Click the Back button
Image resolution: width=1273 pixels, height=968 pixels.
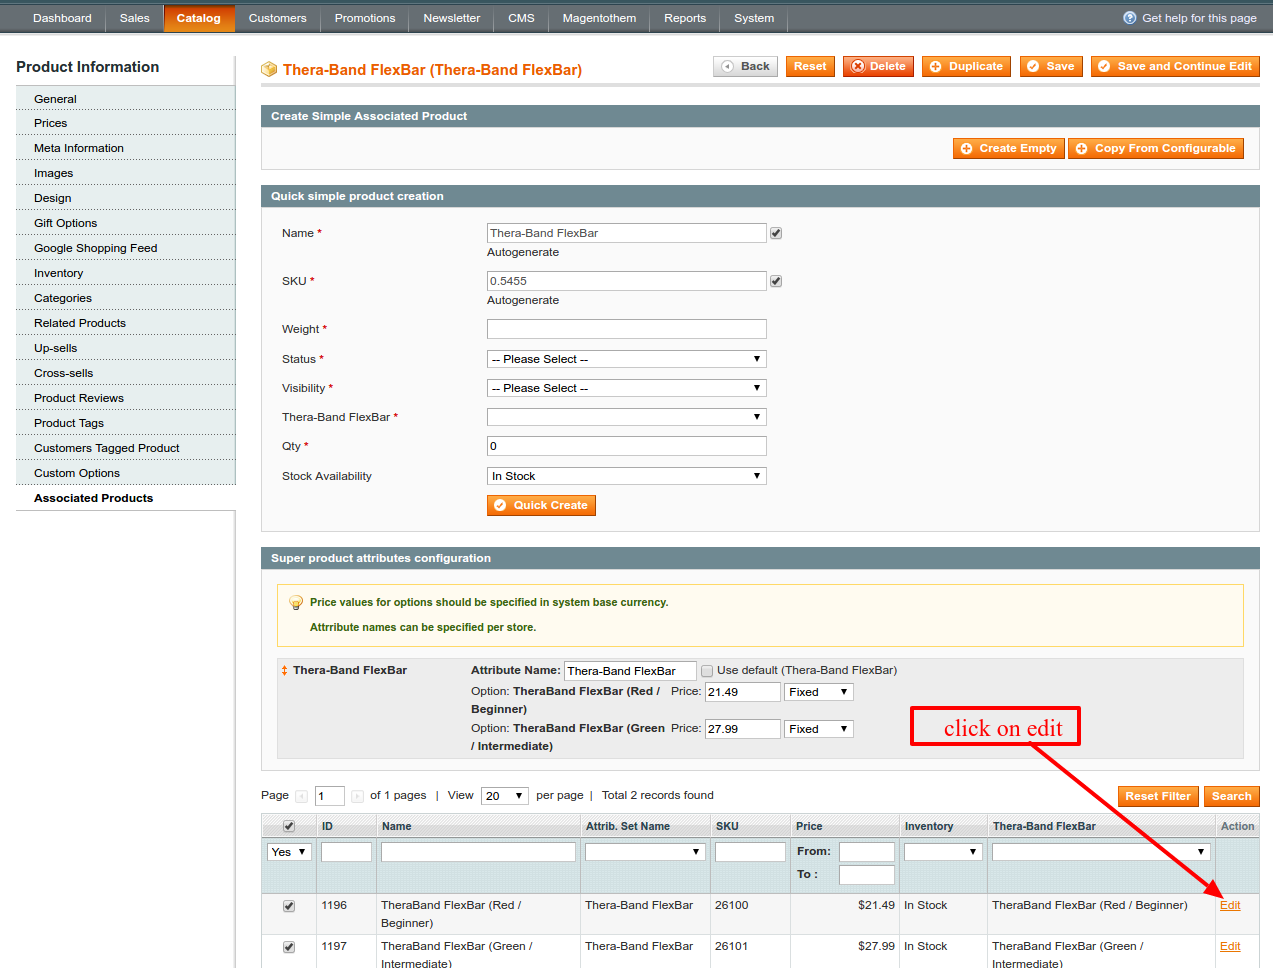coord(745,66)
